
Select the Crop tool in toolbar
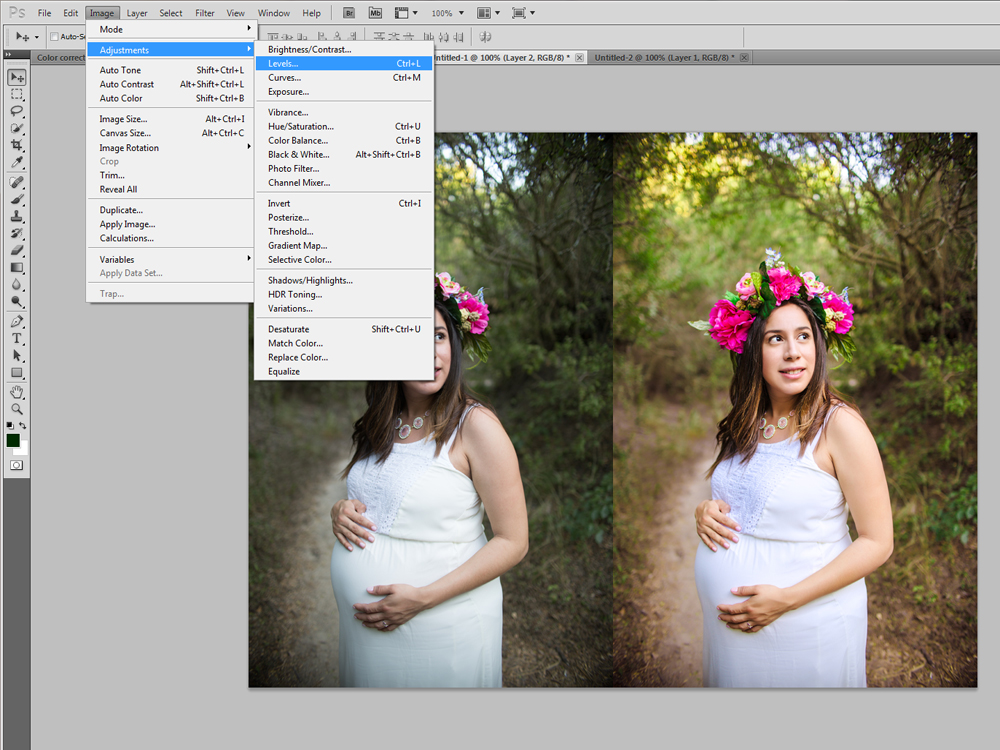click(17, 145)
